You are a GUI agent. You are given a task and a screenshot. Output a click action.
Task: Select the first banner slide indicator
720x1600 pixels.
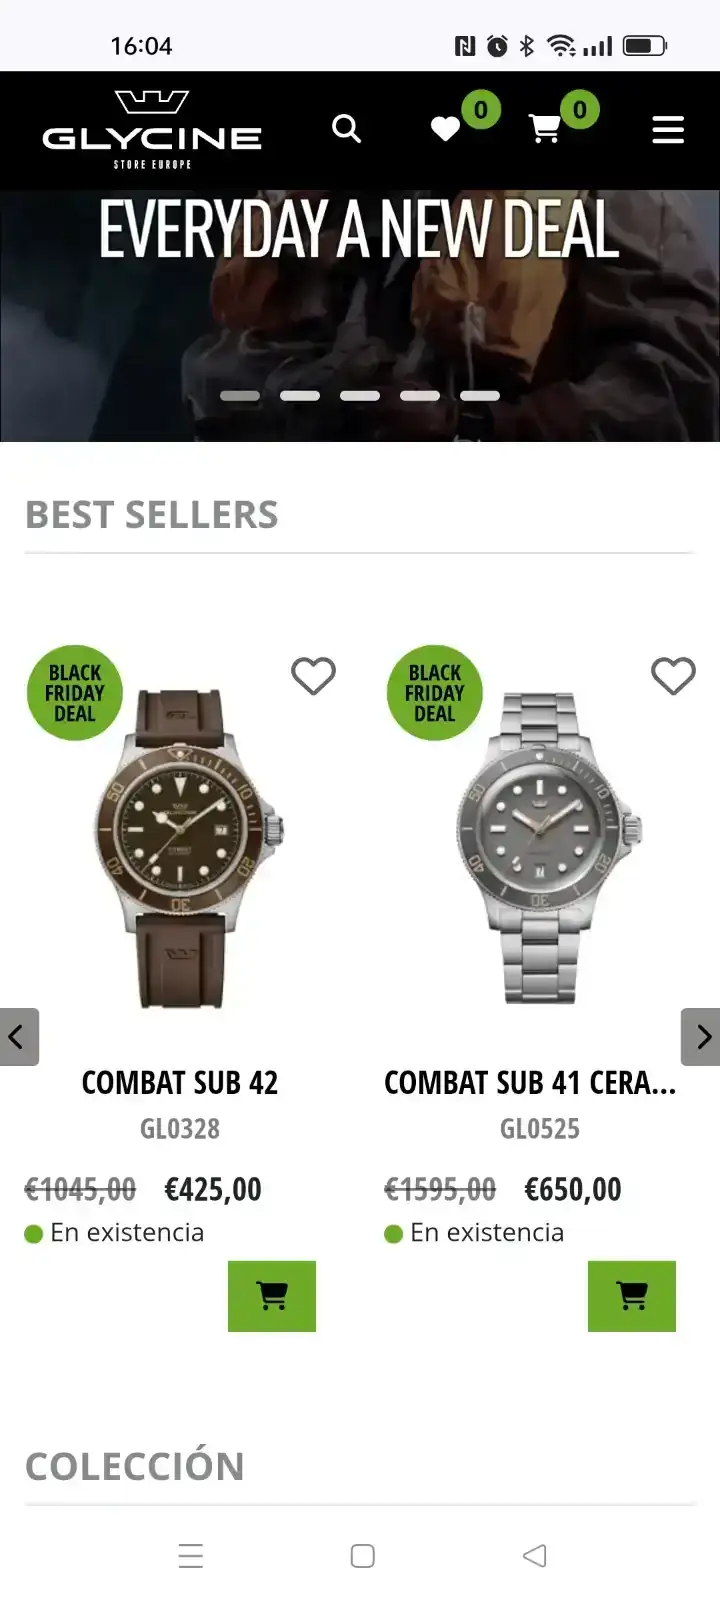coord(240,396)
